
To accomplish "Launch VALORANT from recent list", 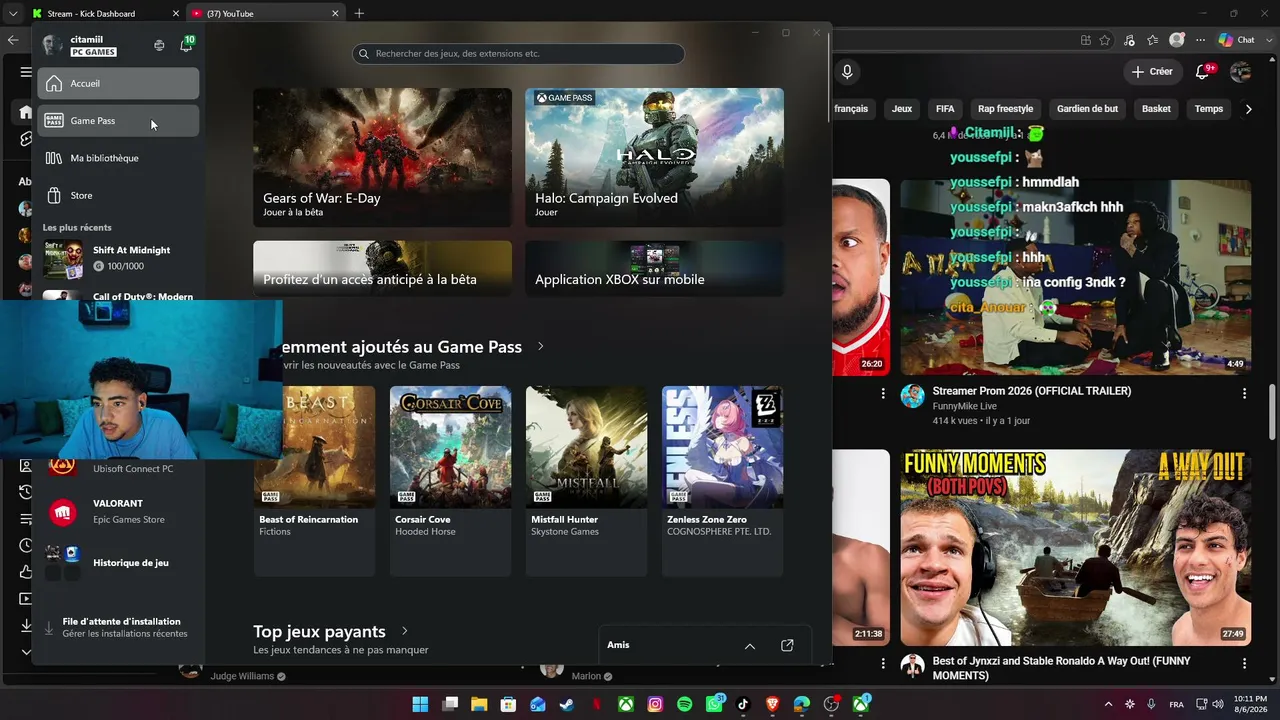I will click(x=118, y=511).
